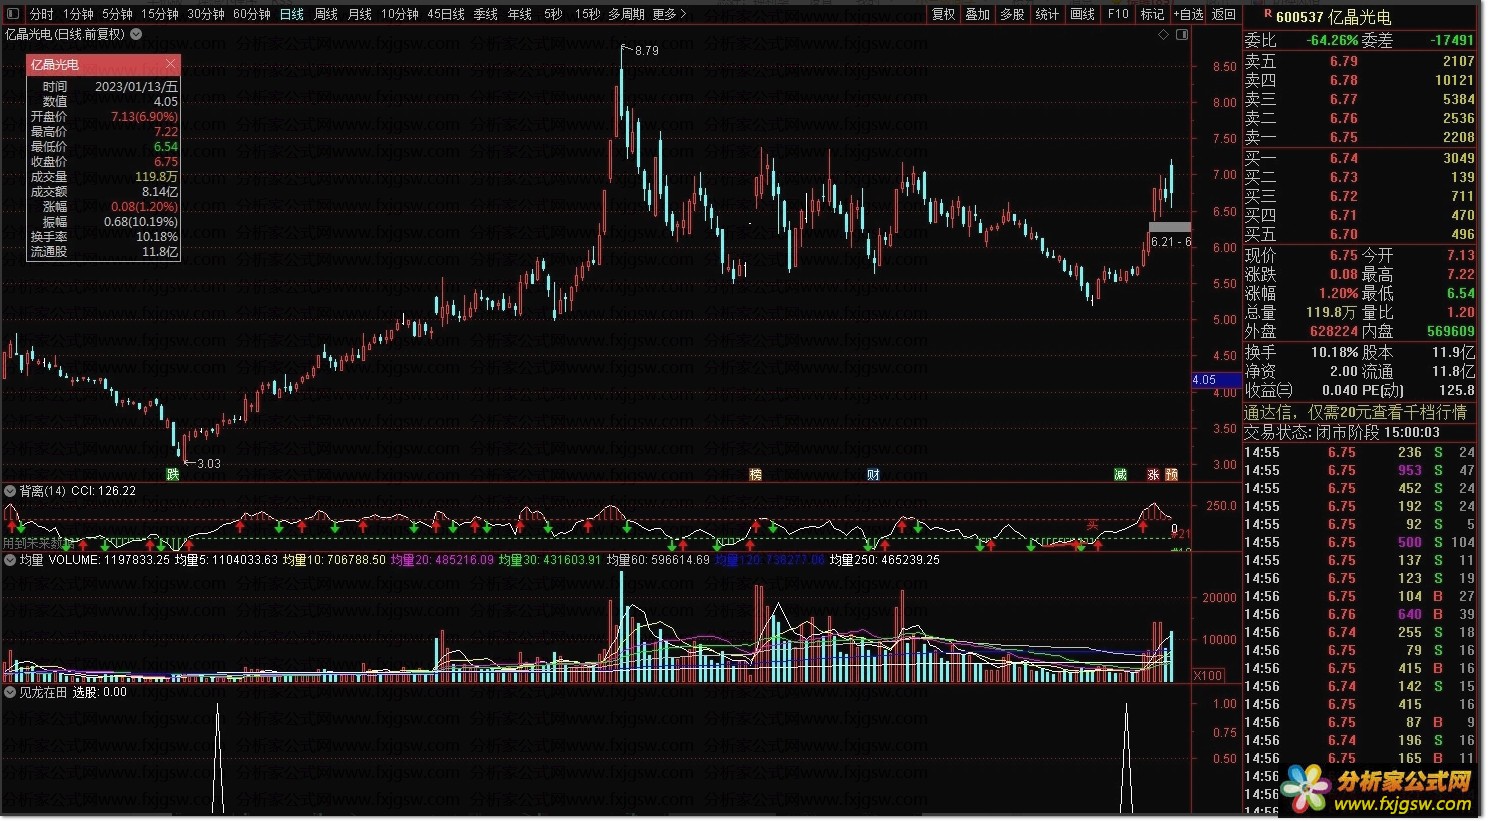This screenshot has width=1488, height=821.
Task: Switch to 15分钟 period tab
Action: pos(159,14)
